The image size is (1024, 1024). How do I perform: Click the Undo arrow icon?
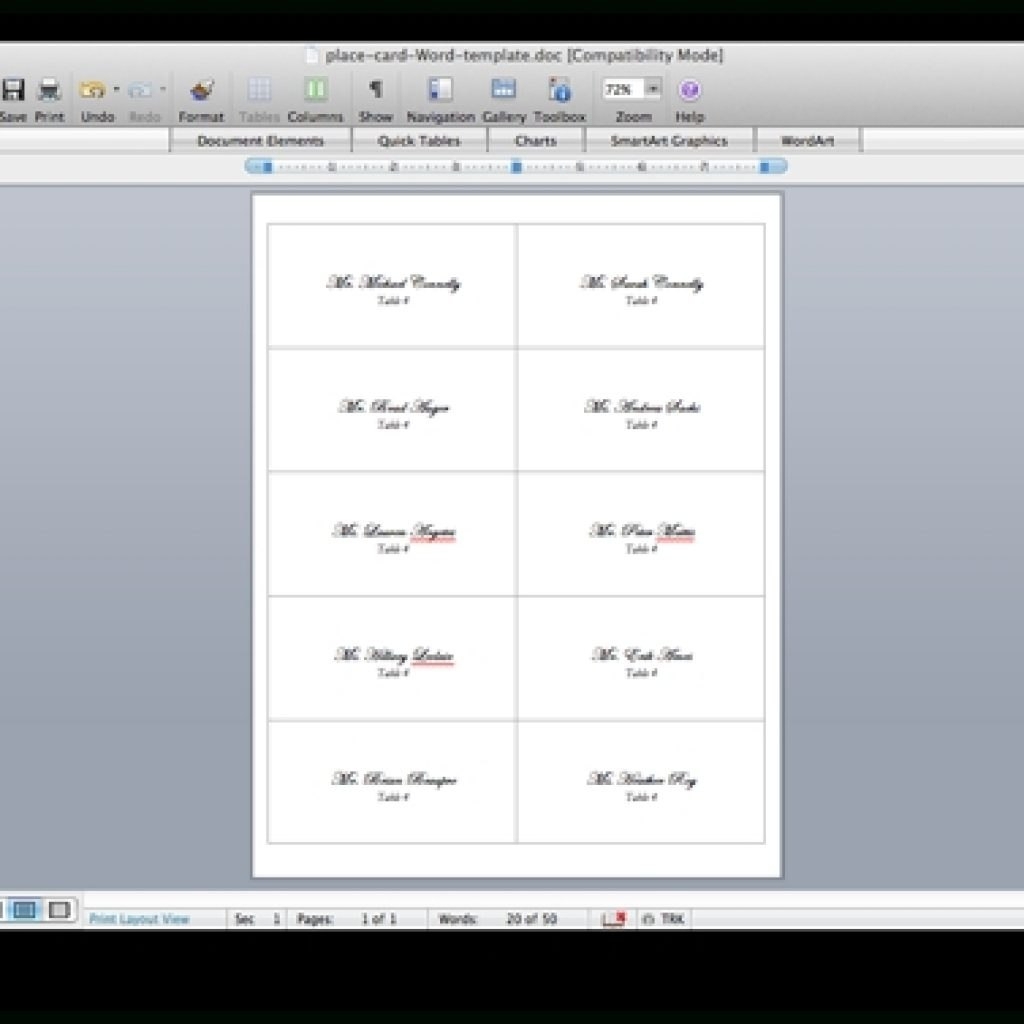click(x=93, y=91)
